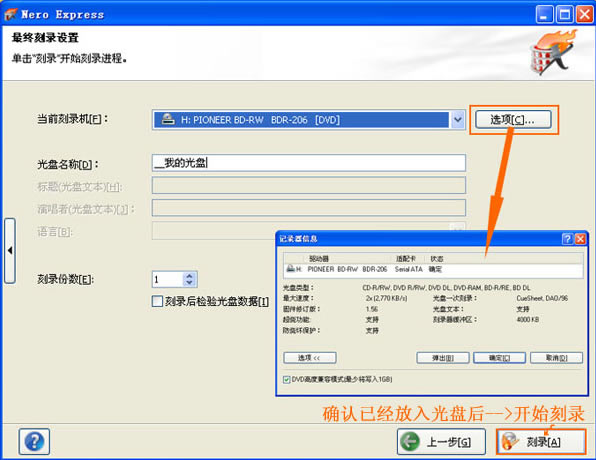
Task: Click the 选项[C]... button
Action: [513, 120]
